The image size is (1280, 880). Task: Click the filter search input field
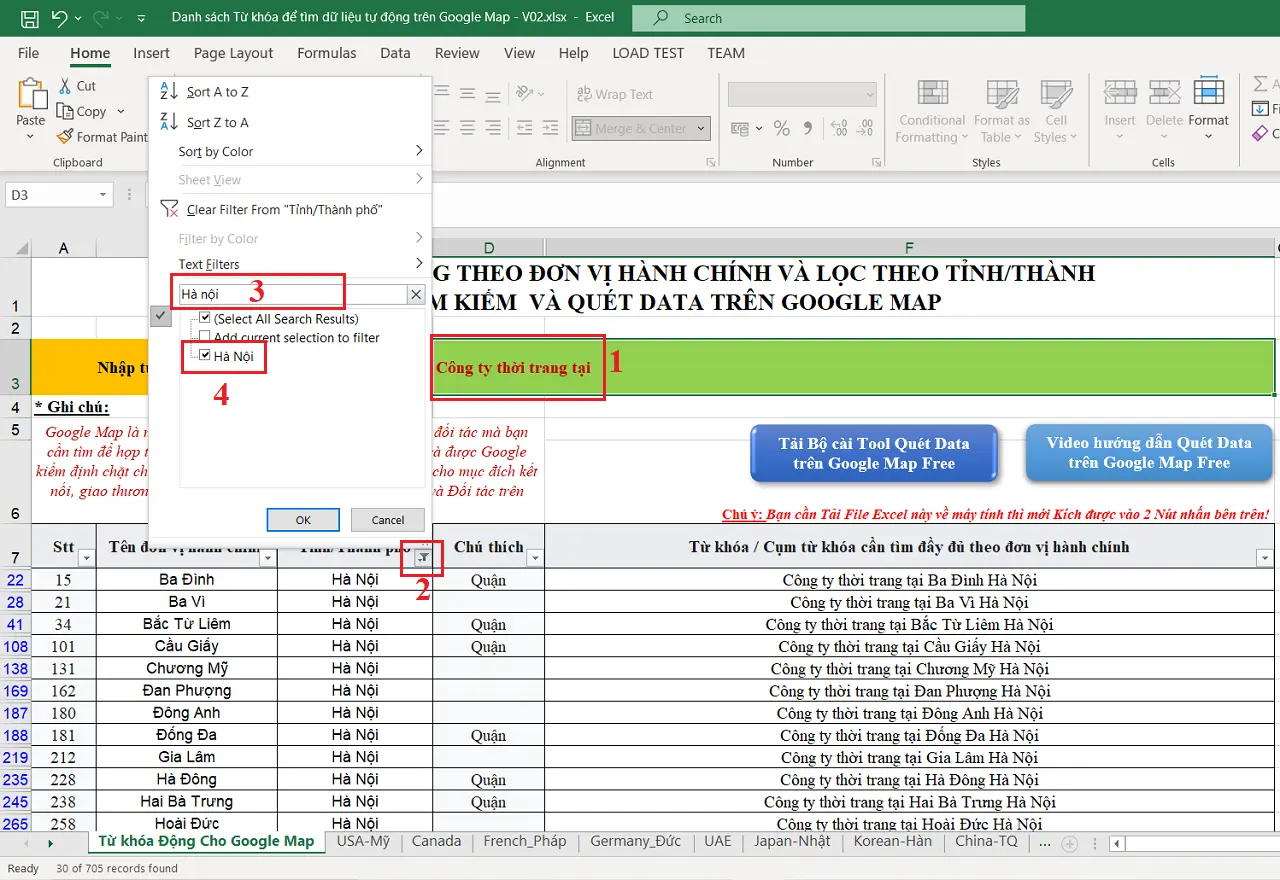[x=290, y=294]
